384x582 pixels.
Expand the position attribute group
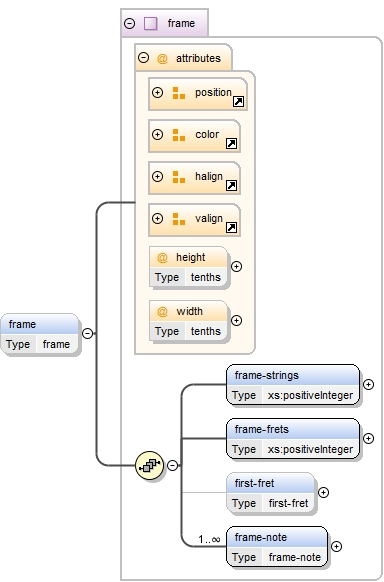158,92
